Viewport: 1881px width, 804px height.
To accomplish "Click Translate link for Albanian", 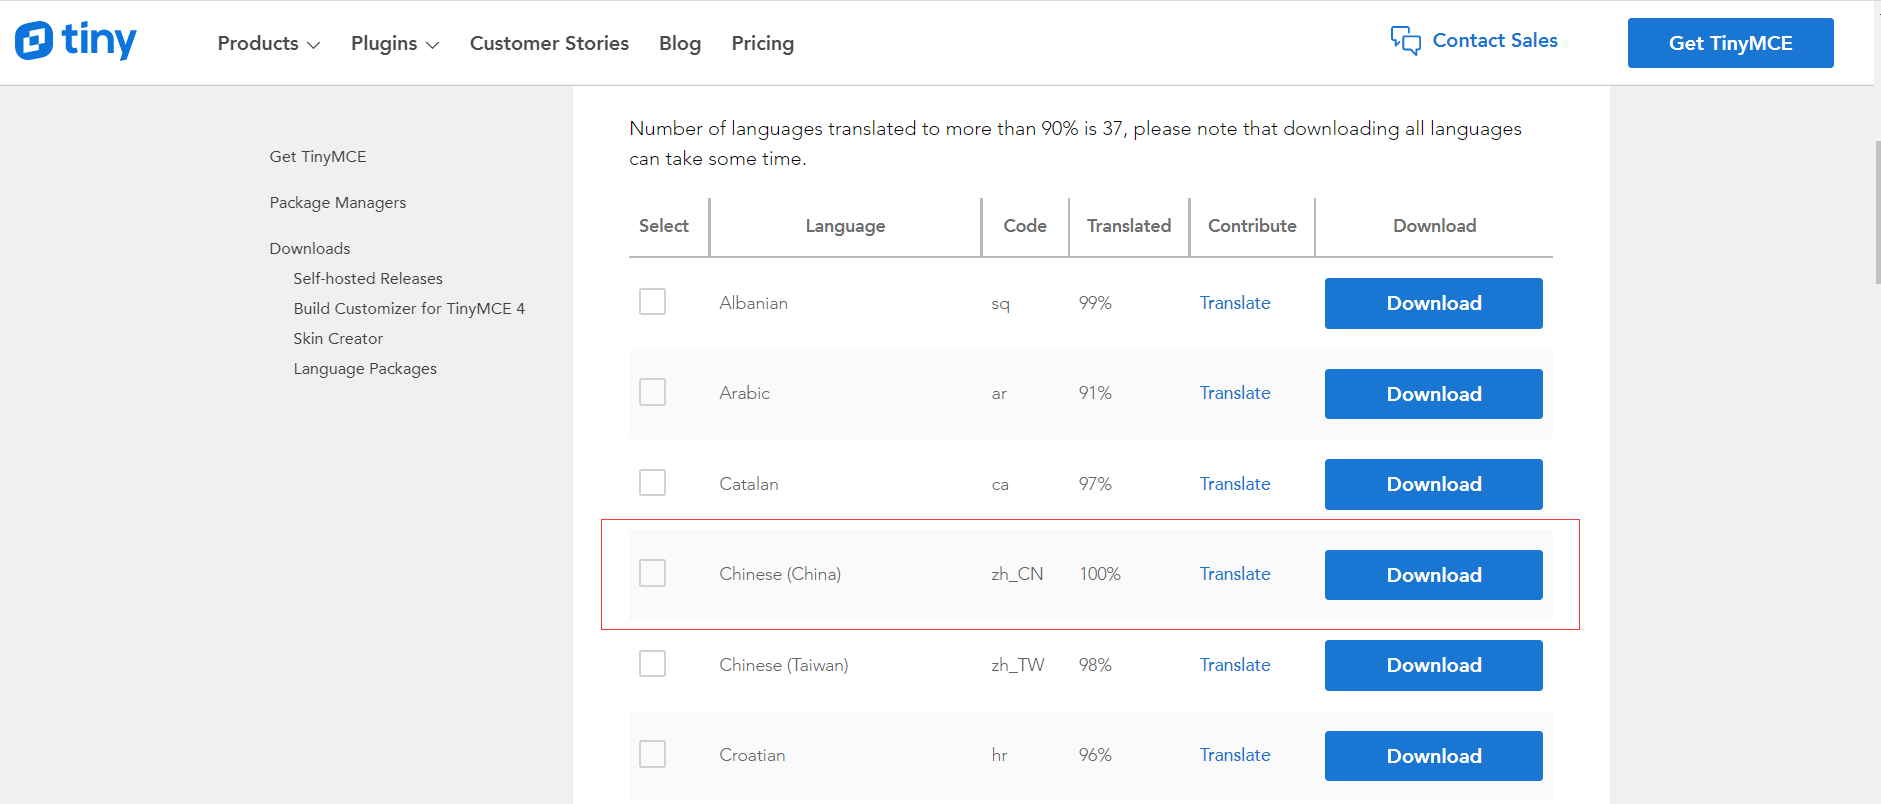I will (1234, 303).
